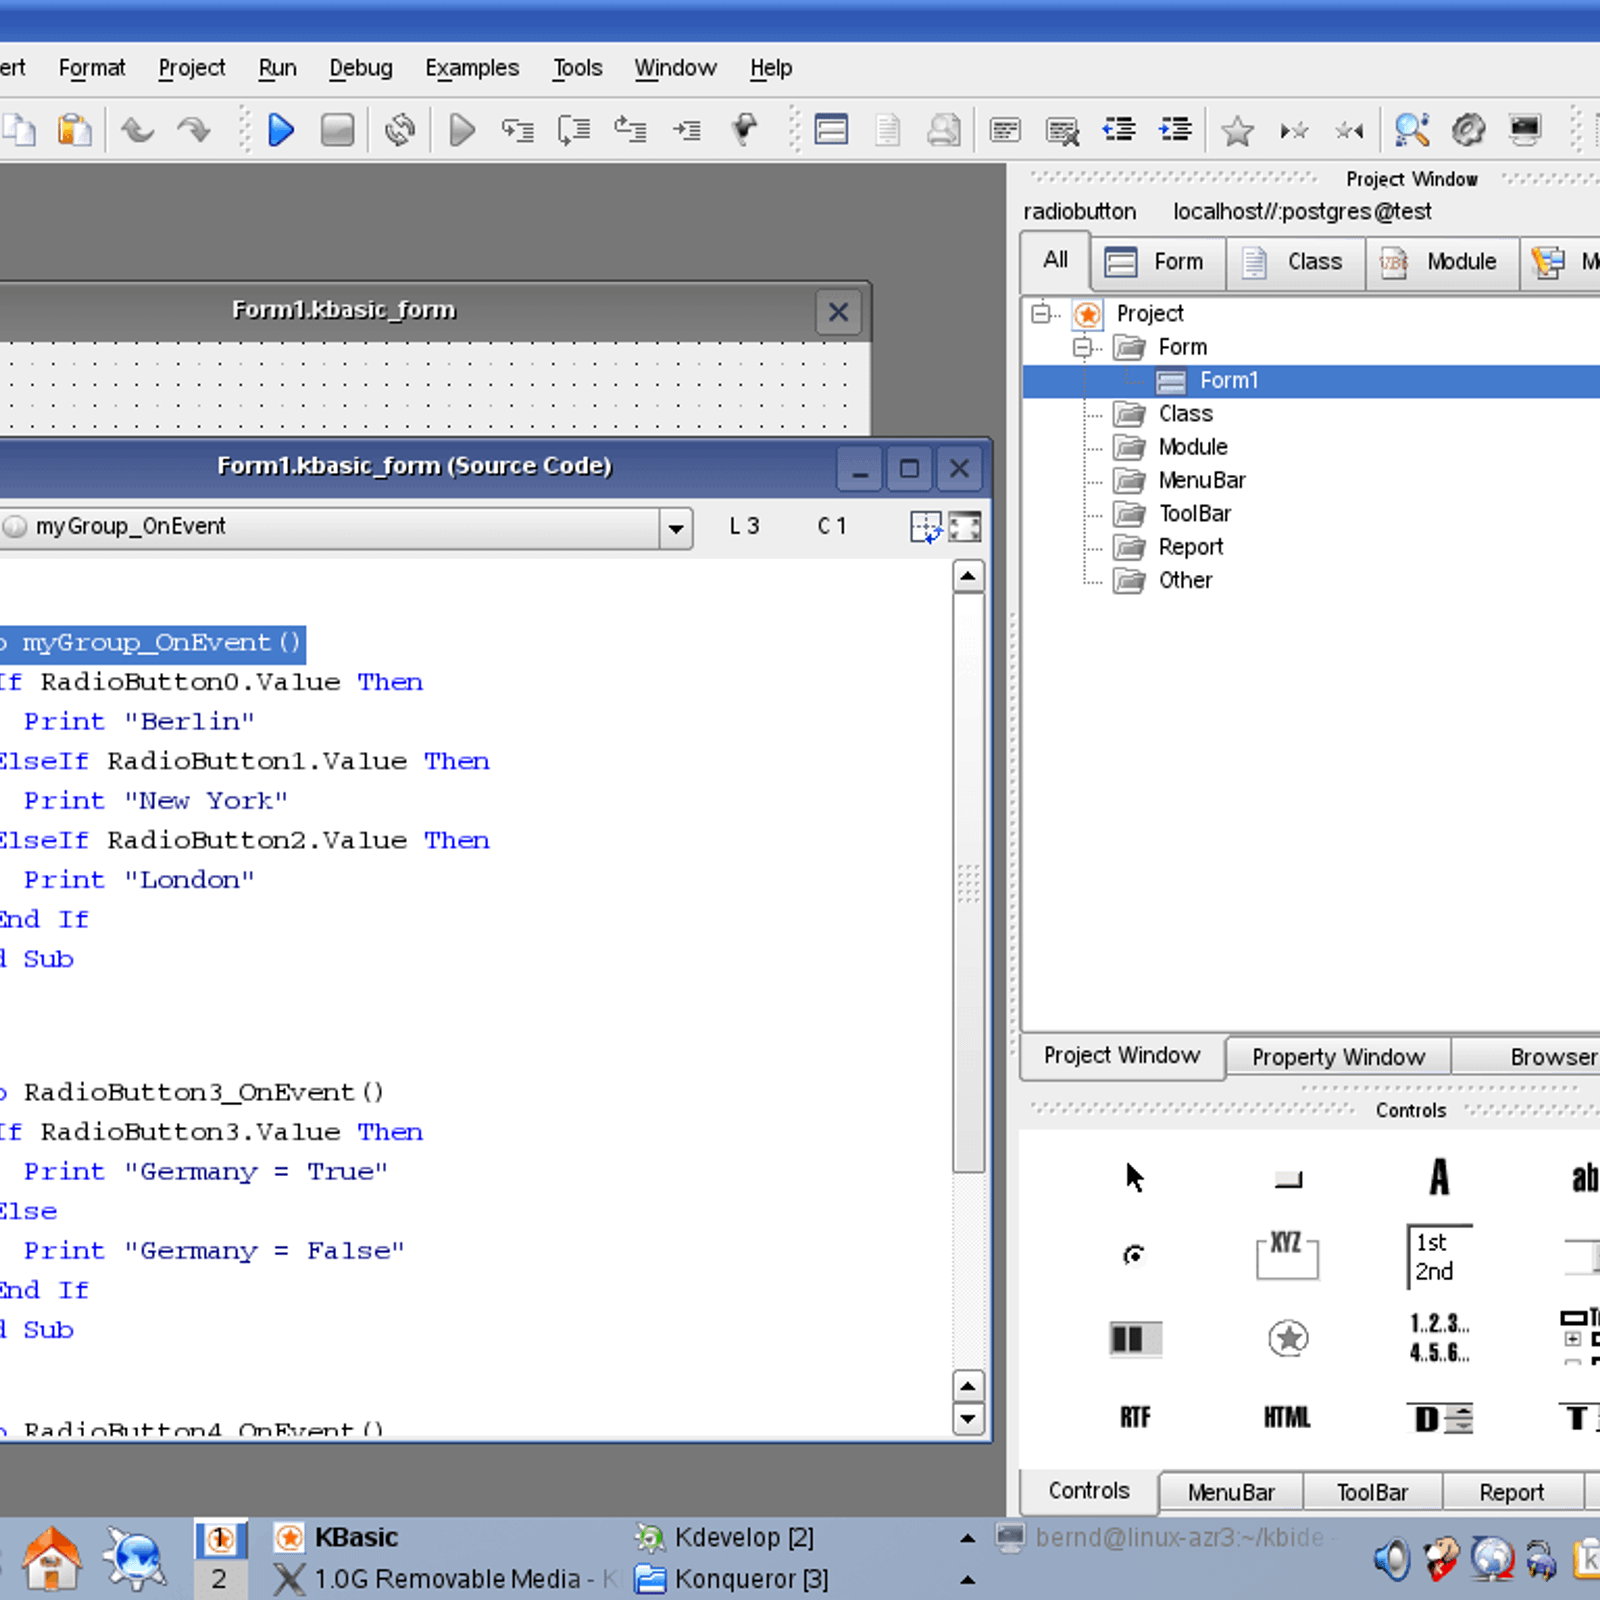Open the Help menu
1600x1600 pixels.
click(771, 68)
